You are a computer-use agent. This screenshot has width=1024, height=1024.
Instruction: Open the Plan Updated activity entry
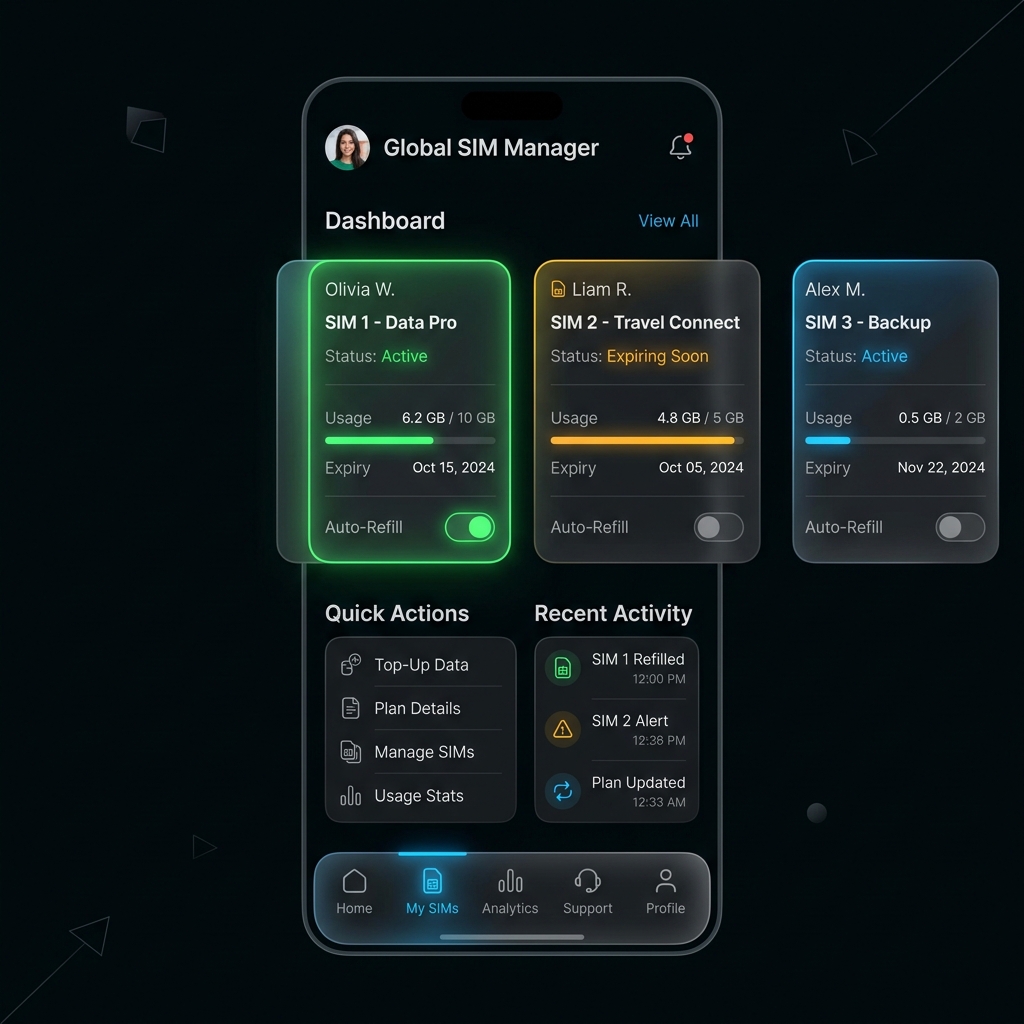616,792
